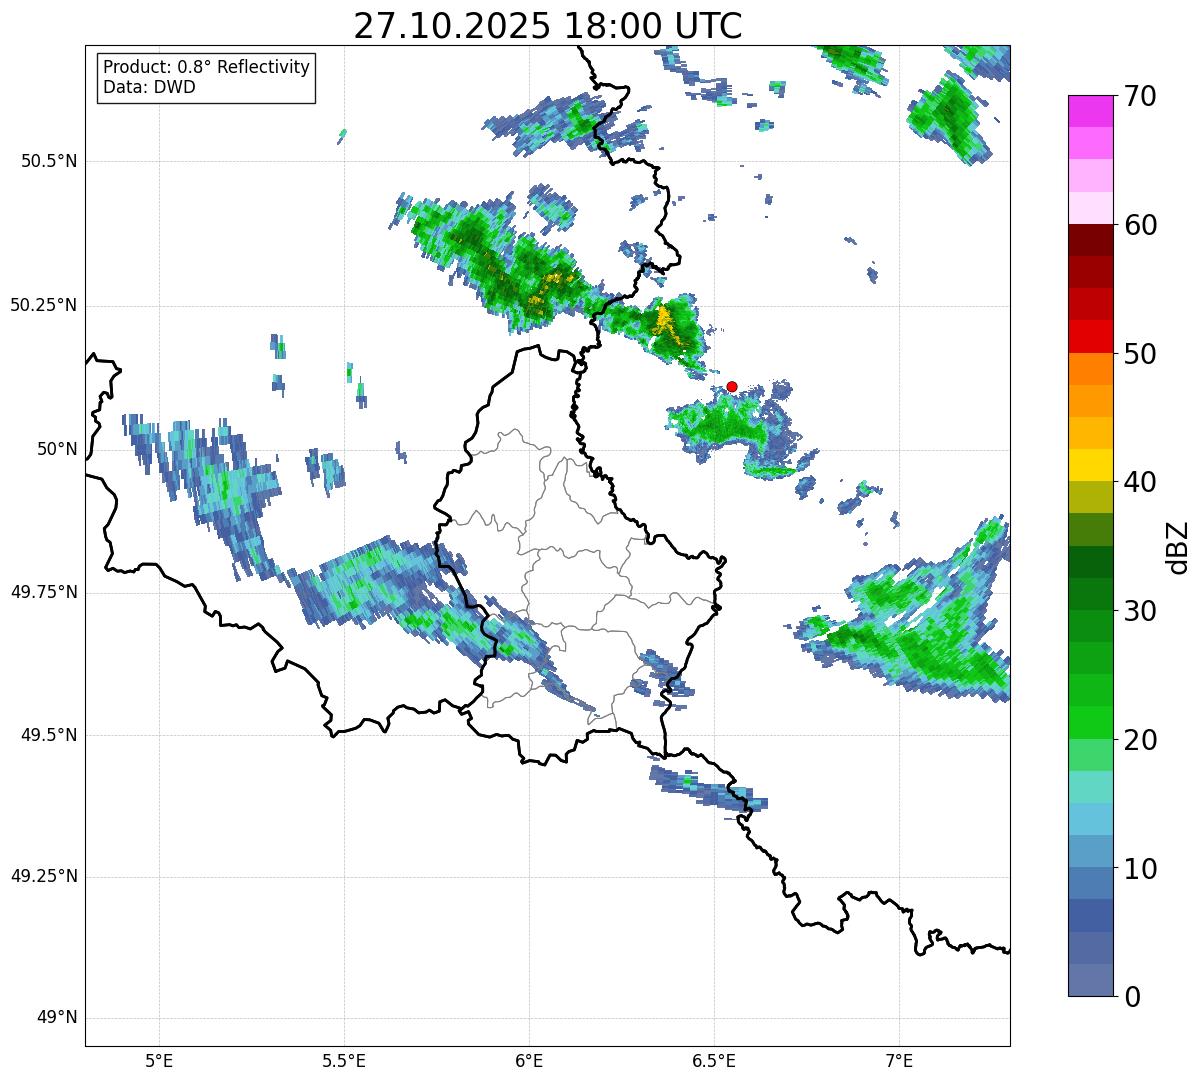
Task: Click the red station marker dot
Action: pos(732,386)
